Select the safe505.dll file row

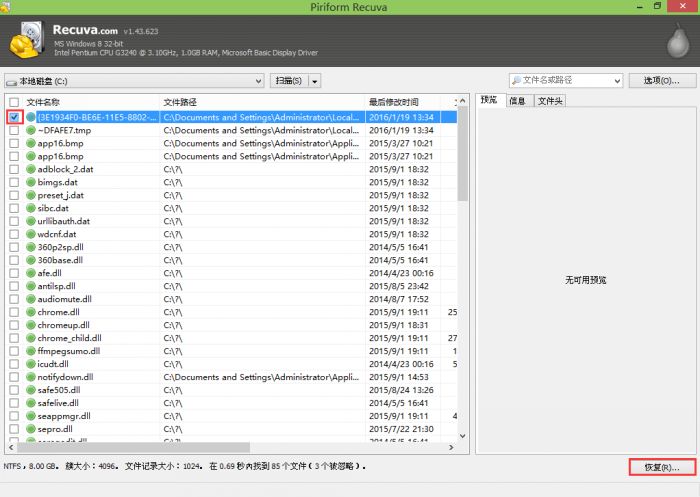click(x=232, y=390)
